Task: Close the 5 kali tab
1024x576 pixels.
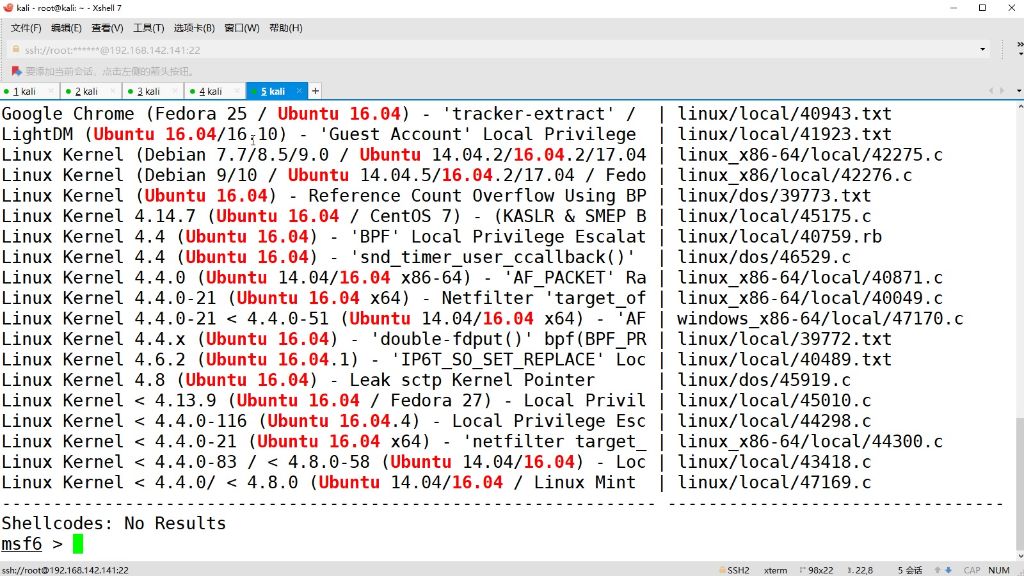Action: [299, 91]
